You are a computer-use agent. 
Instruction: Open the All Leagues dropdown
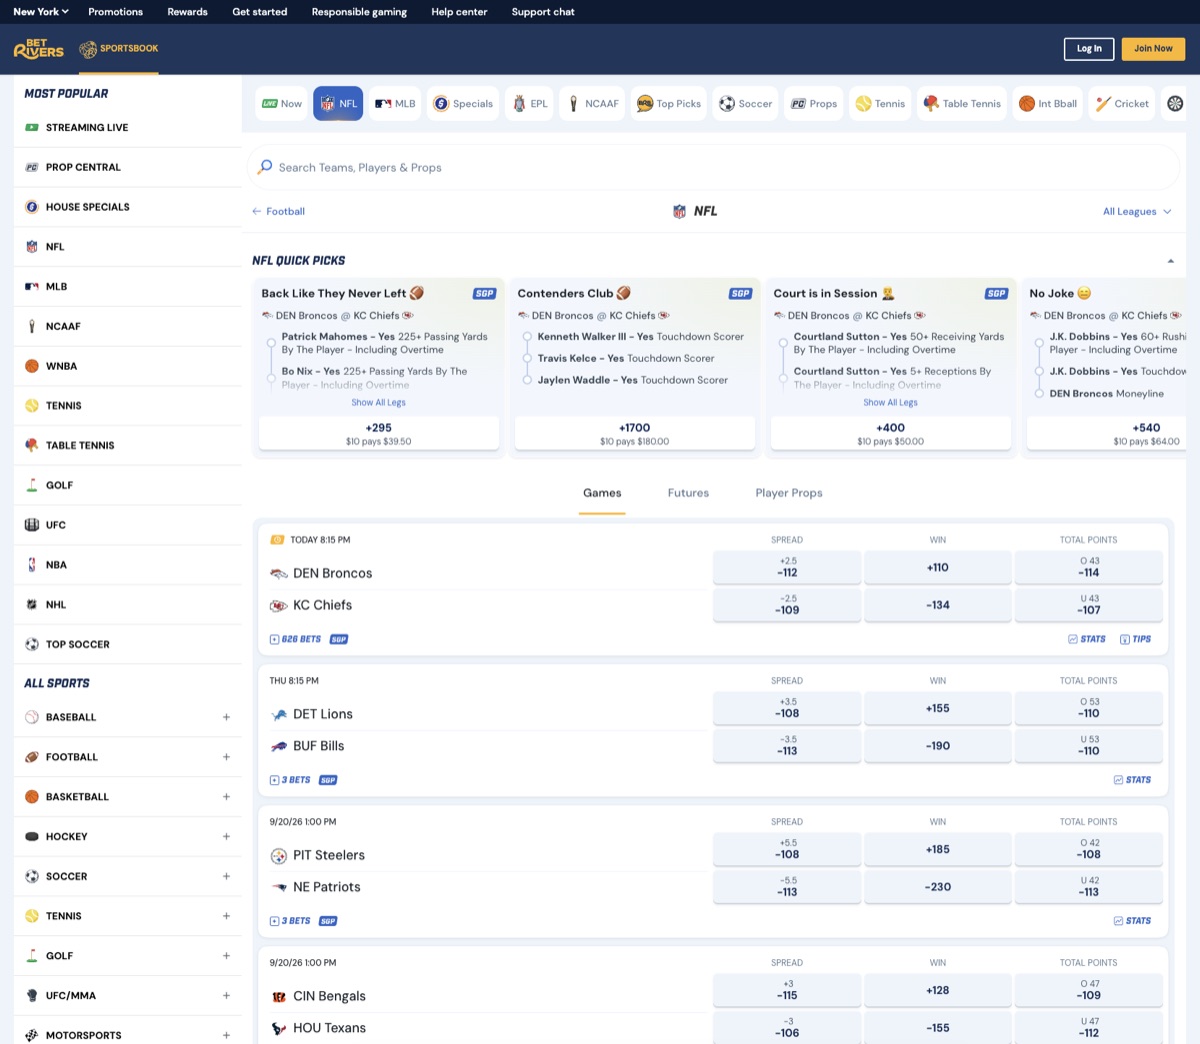[x=1137, y=211]
